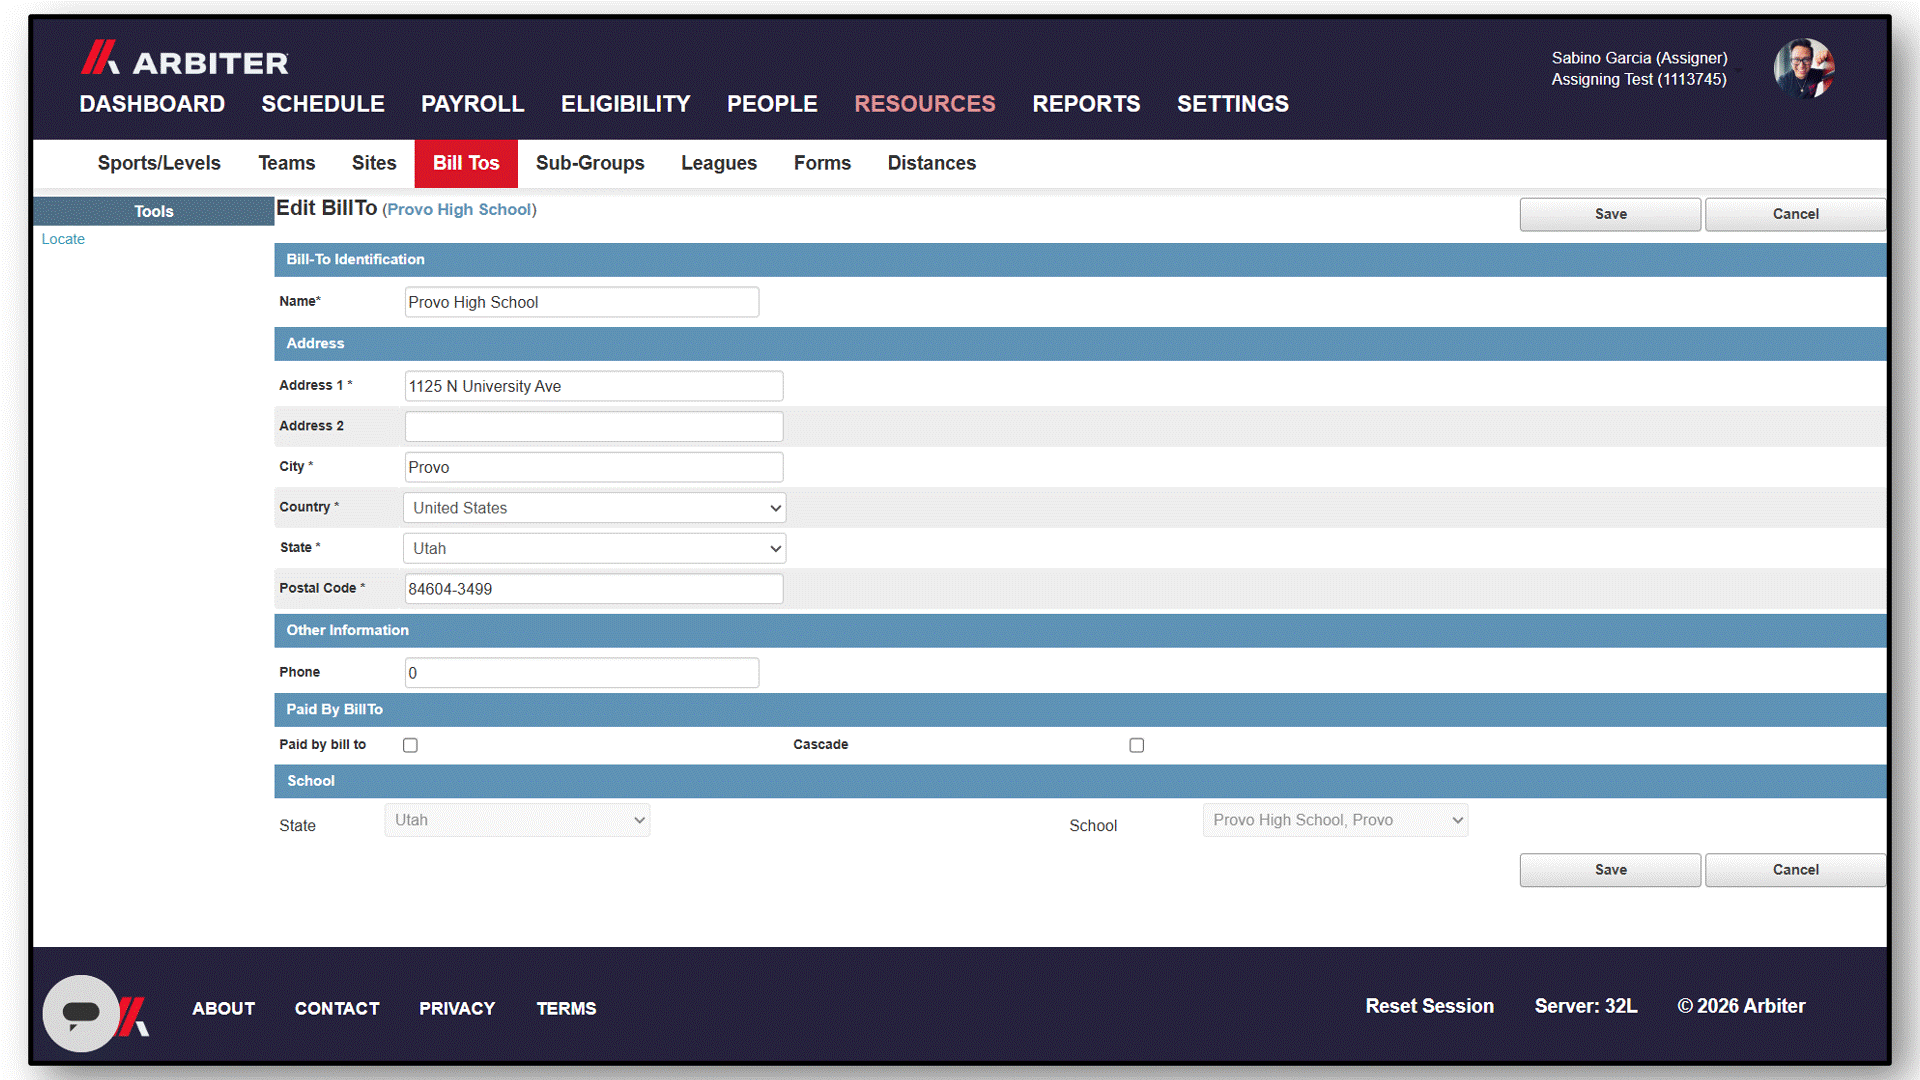Expand the State dropdown showing Utah in Address
The width and height of the screenshot is (1920, 1080).
pos(594,548)
